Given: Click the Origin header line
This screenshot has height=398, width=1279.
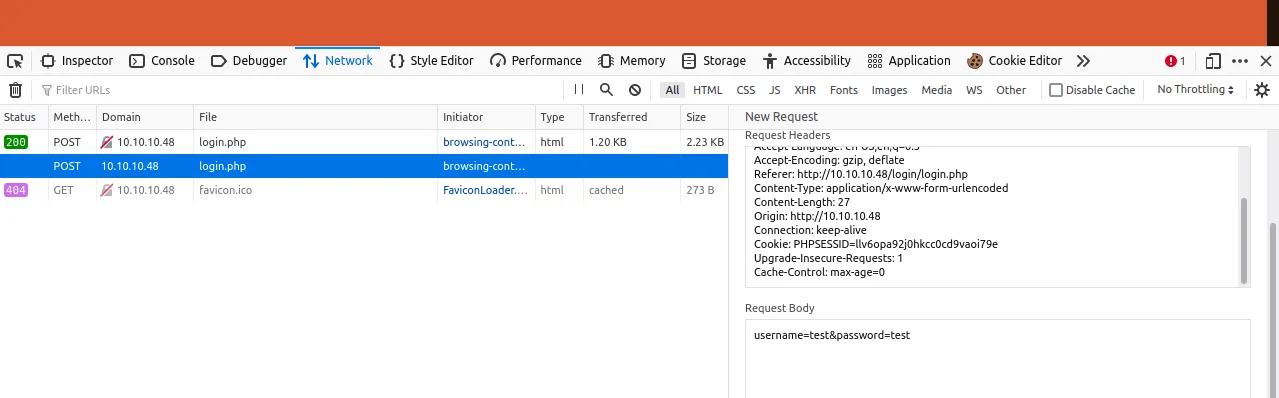Looking at the screenshot, I should click(817, 216).
